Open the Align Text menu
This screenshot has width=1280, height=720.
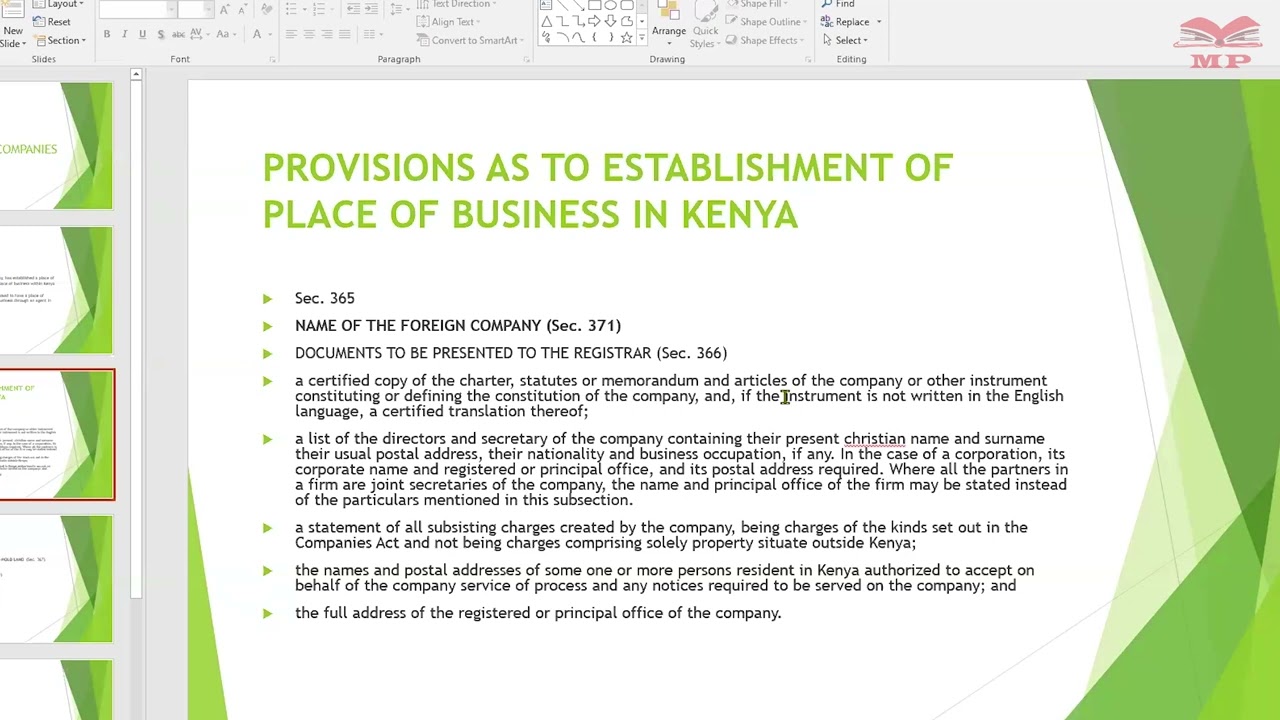[x=450, y=22]
